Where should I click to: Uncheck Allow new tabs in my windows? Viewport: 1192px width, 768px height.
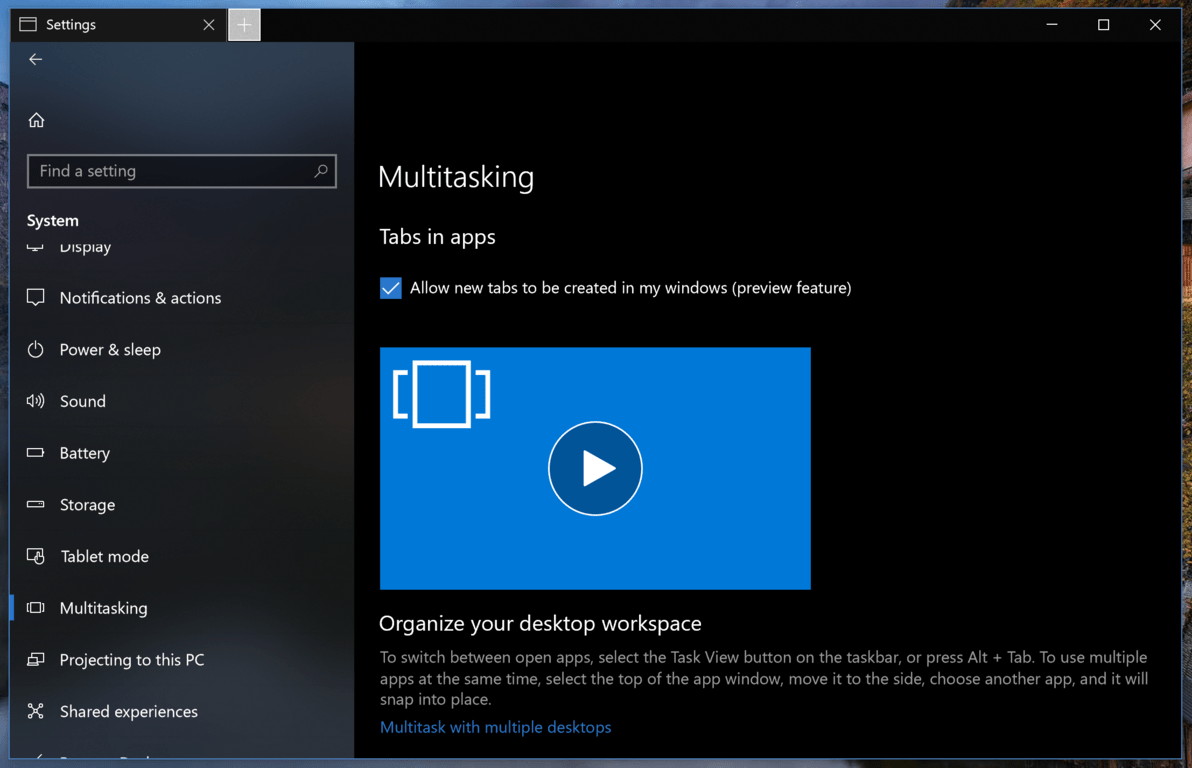coord(391,288)
